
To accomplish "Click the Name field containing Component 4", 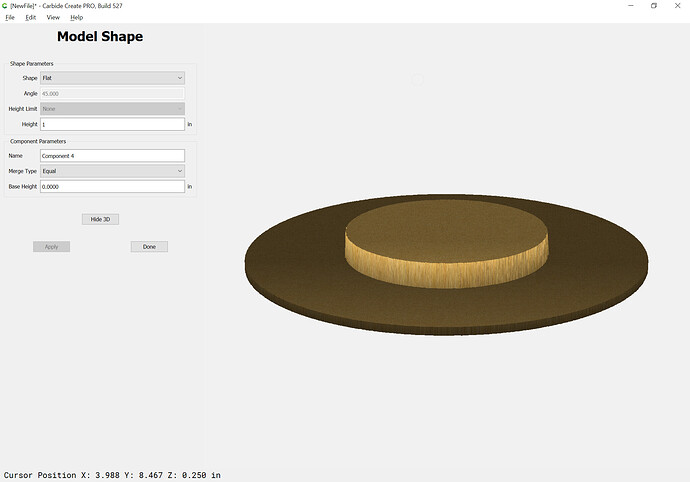I will point(112,156).
